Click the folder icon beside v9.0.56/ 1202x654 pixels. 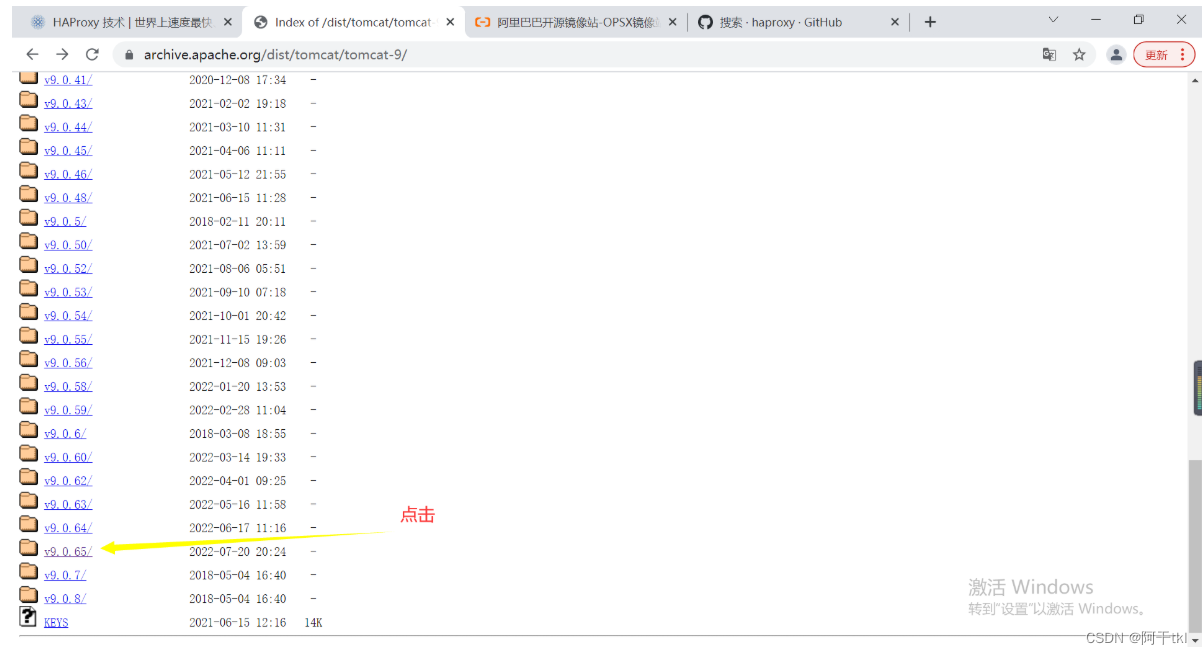pos(28,359)
